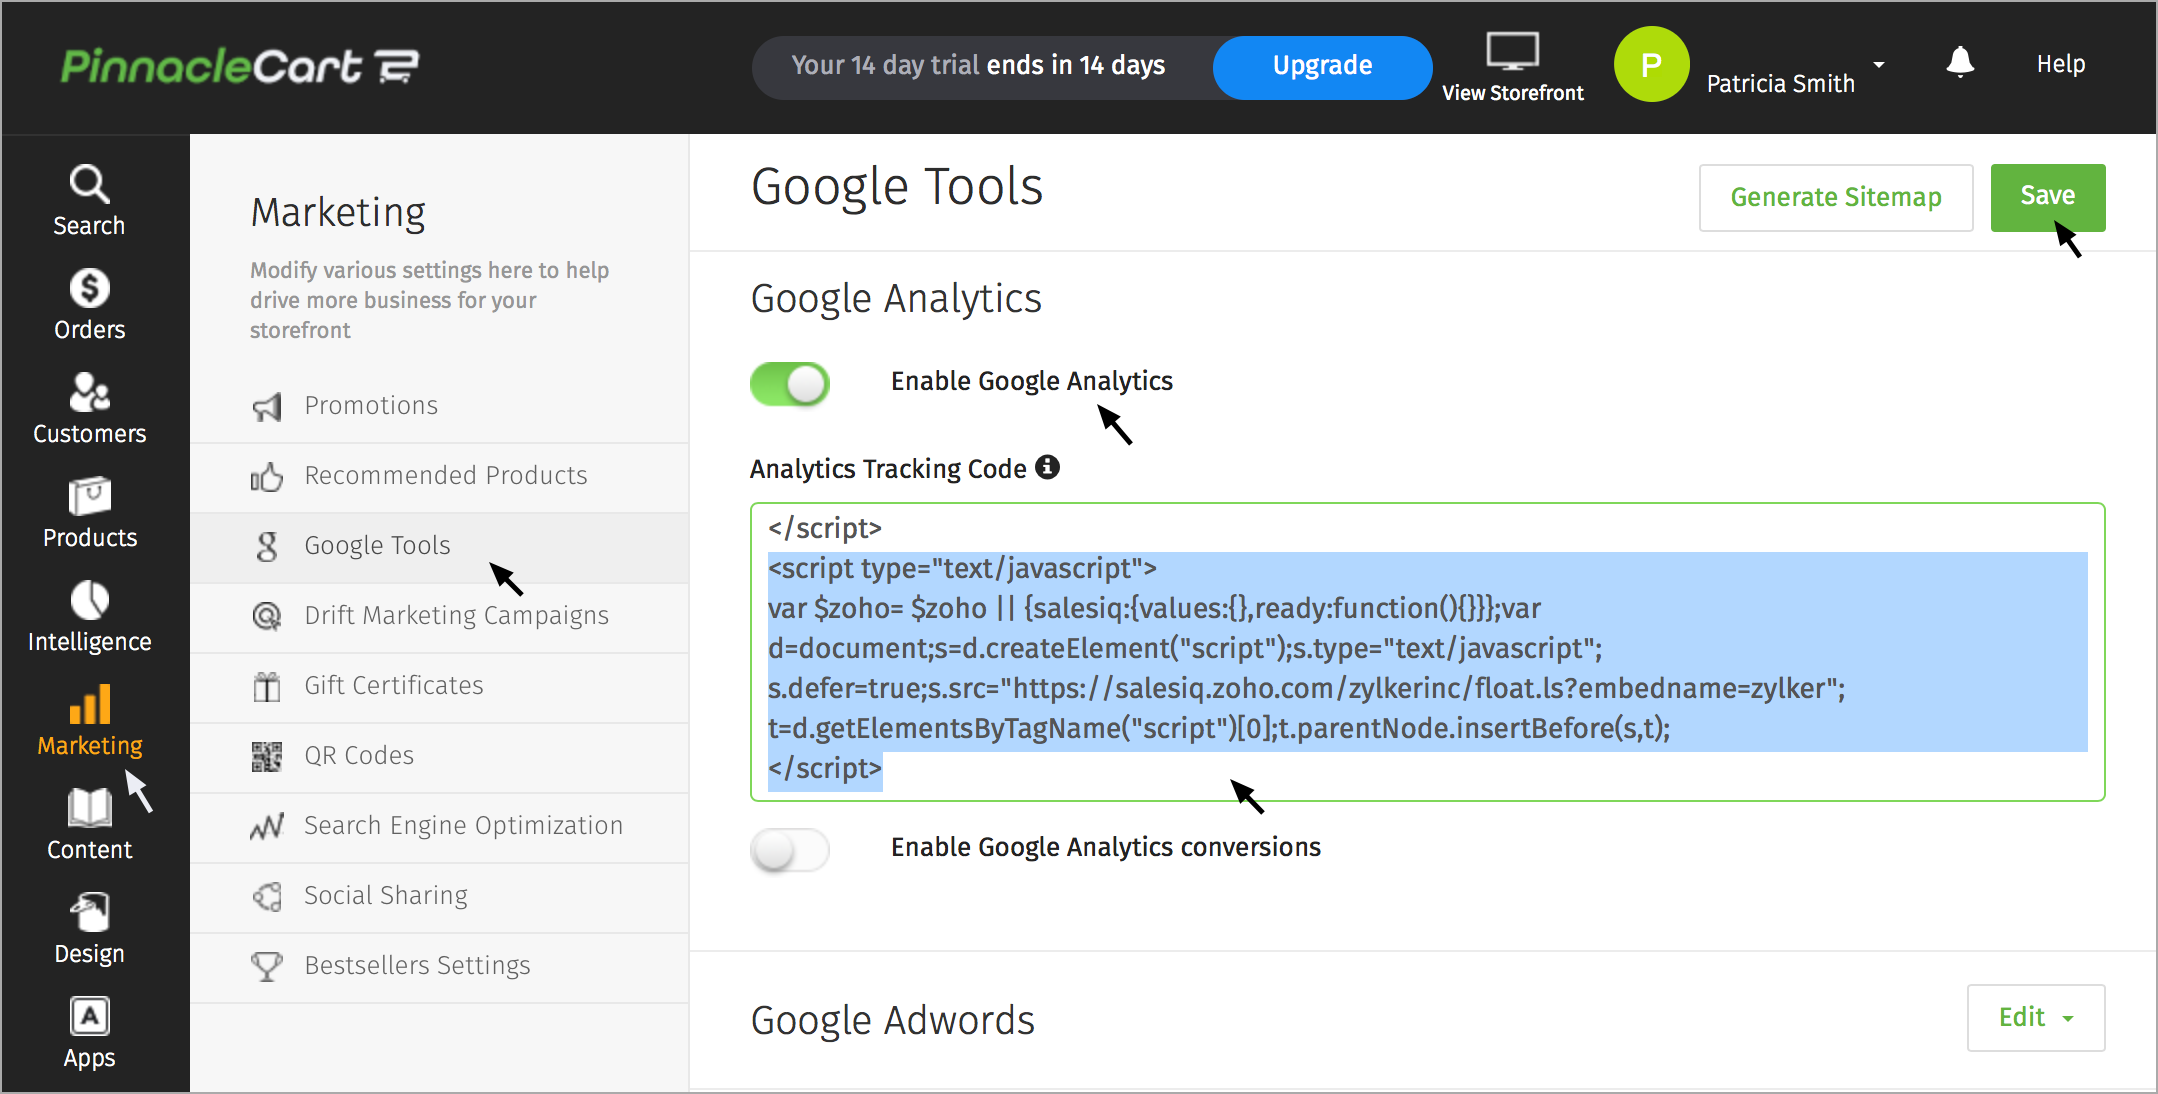Click the Drift Marketing Campaigns icon

click(x=267, y=616)
